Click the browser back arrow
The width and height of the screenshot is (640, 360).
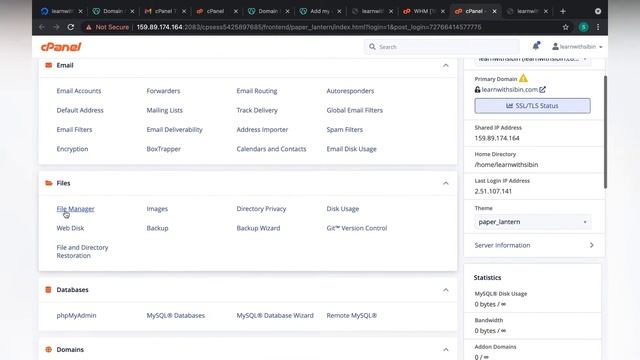(x=42, y=27)
